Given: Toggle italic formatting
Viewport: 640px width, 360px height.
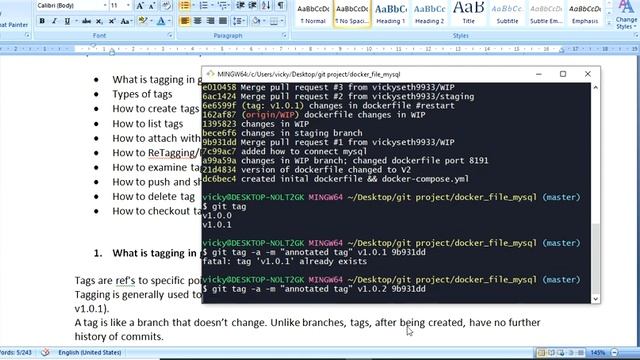Looking at the screenshot, I should 55,21.
